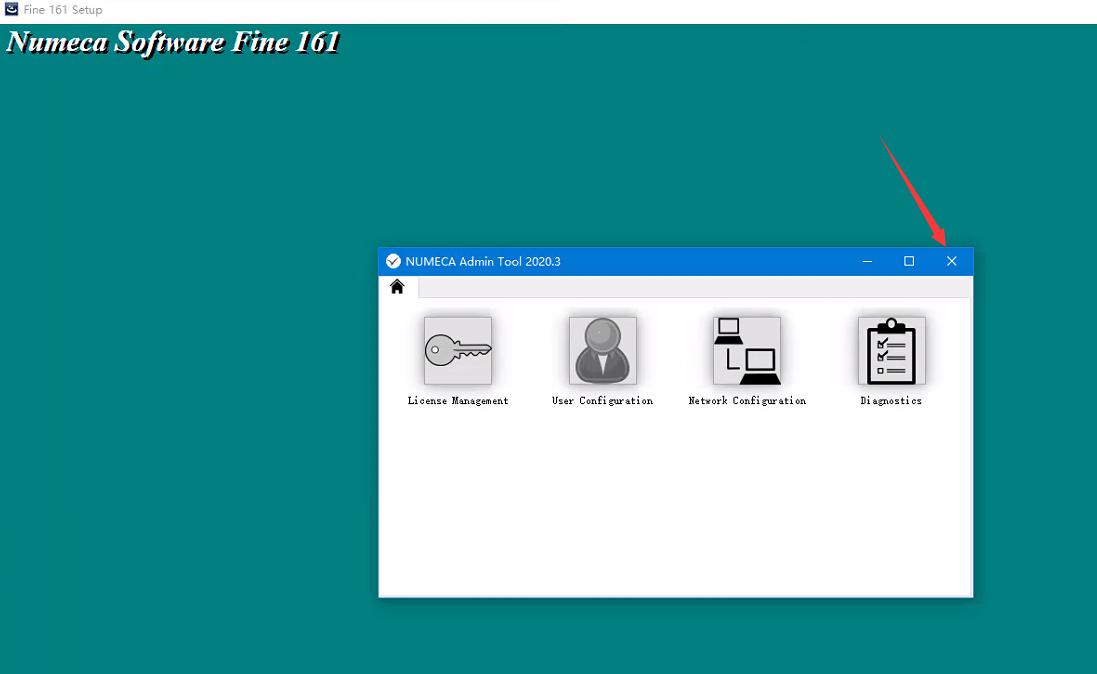Click the License Management text label

457,401
